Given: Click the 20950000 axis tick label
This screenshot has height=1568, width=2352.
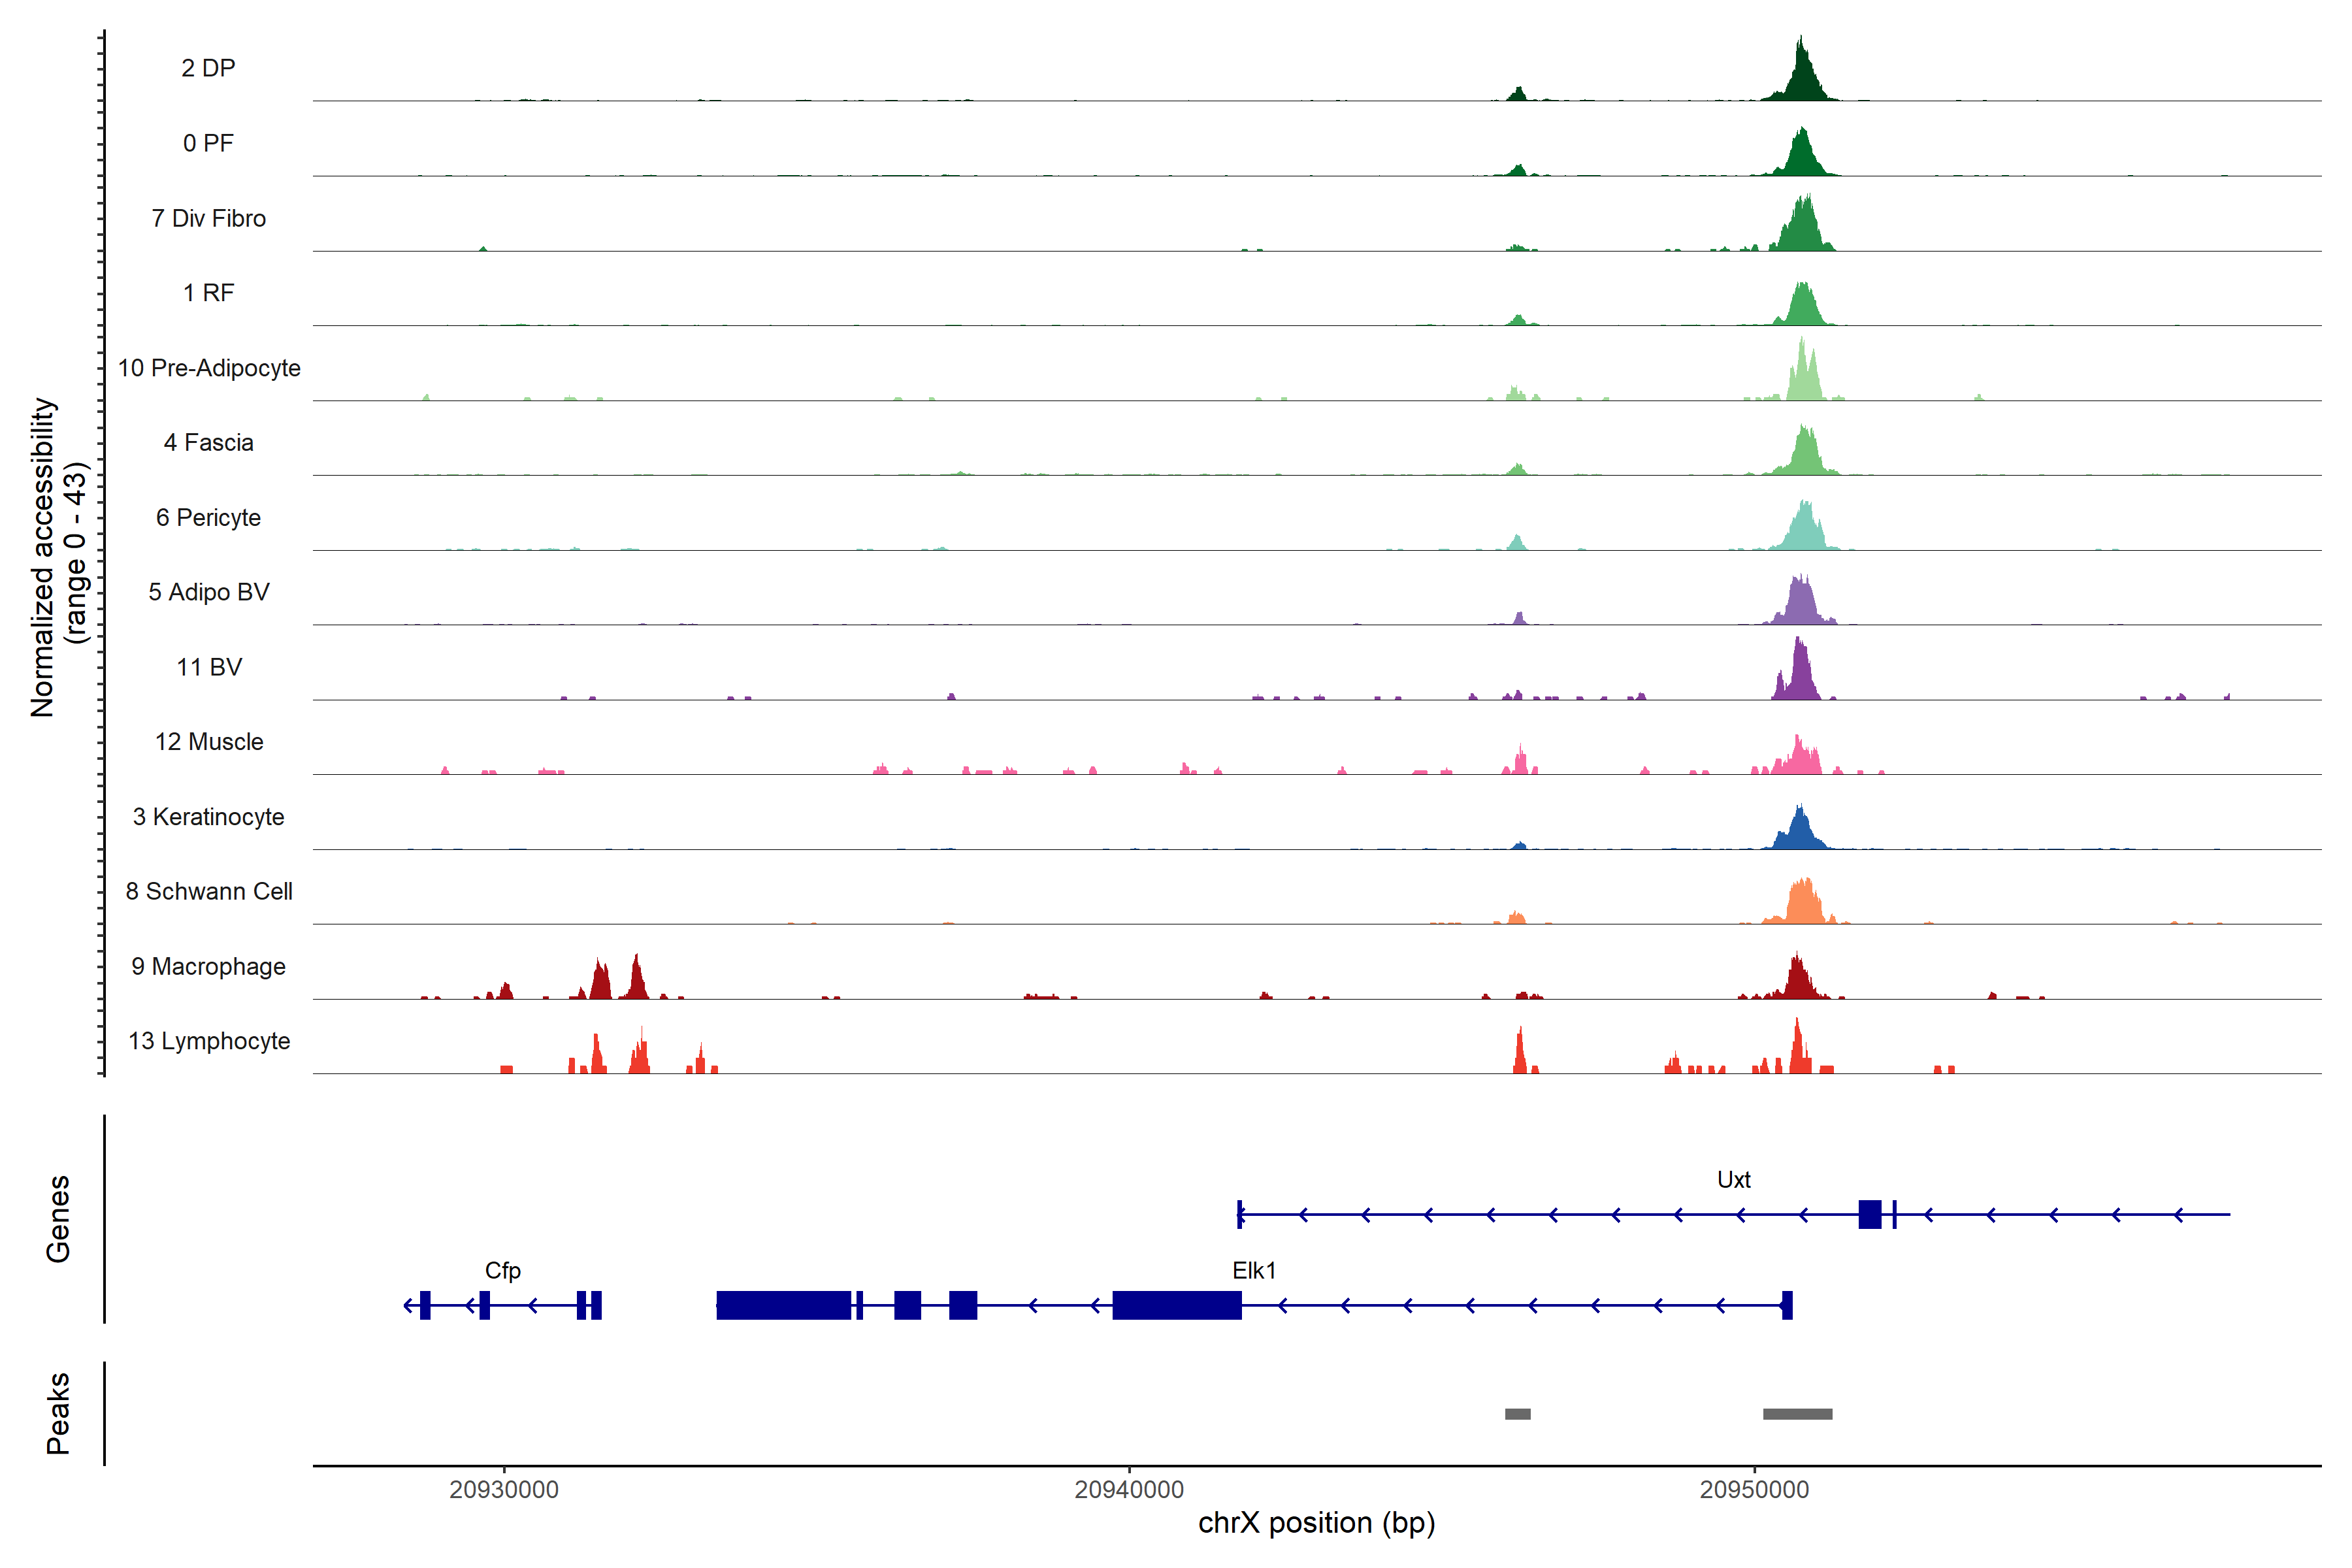Looking at the screenshot, I should coord(1754,1490).
